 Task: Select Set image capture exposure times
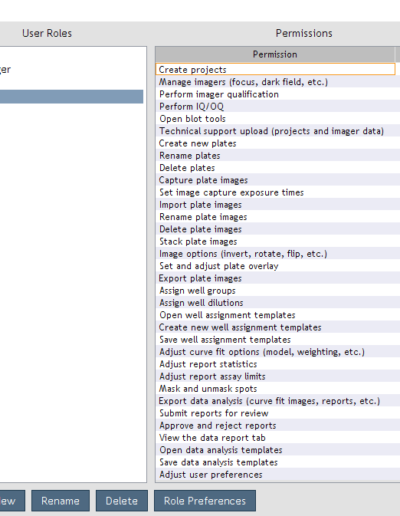(x=278, y=192)
